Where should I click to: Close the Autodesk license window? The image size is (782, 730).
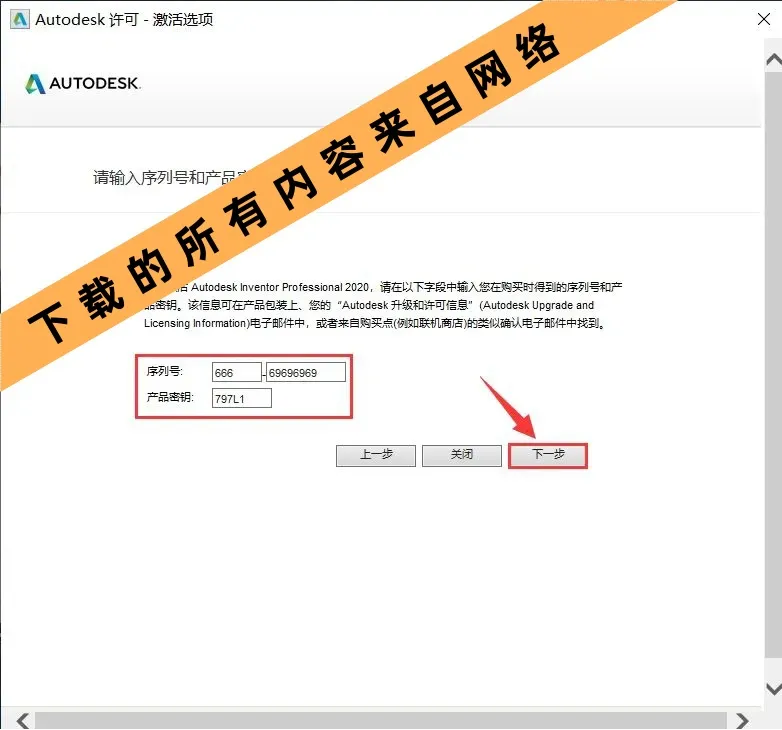point(764,19)
